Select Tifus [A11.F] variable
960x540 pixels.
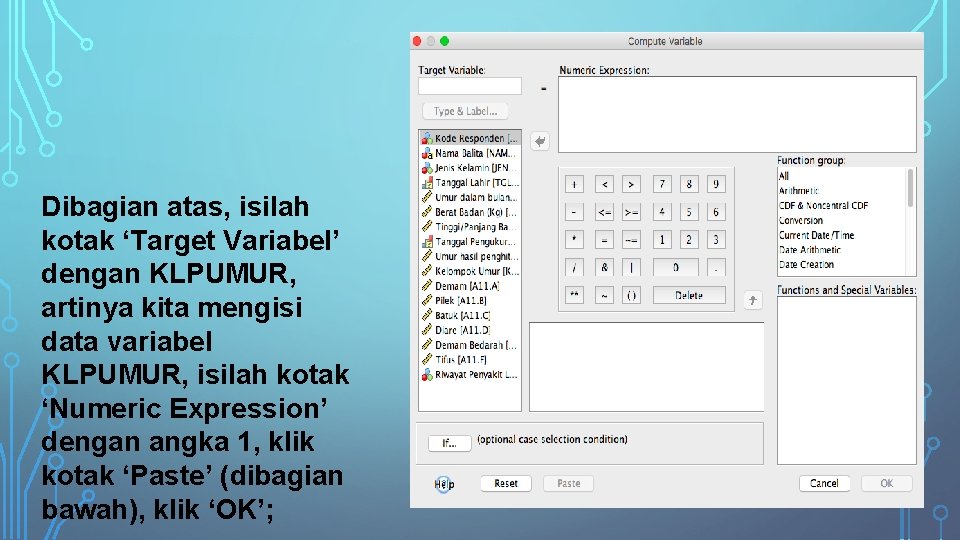470,359
